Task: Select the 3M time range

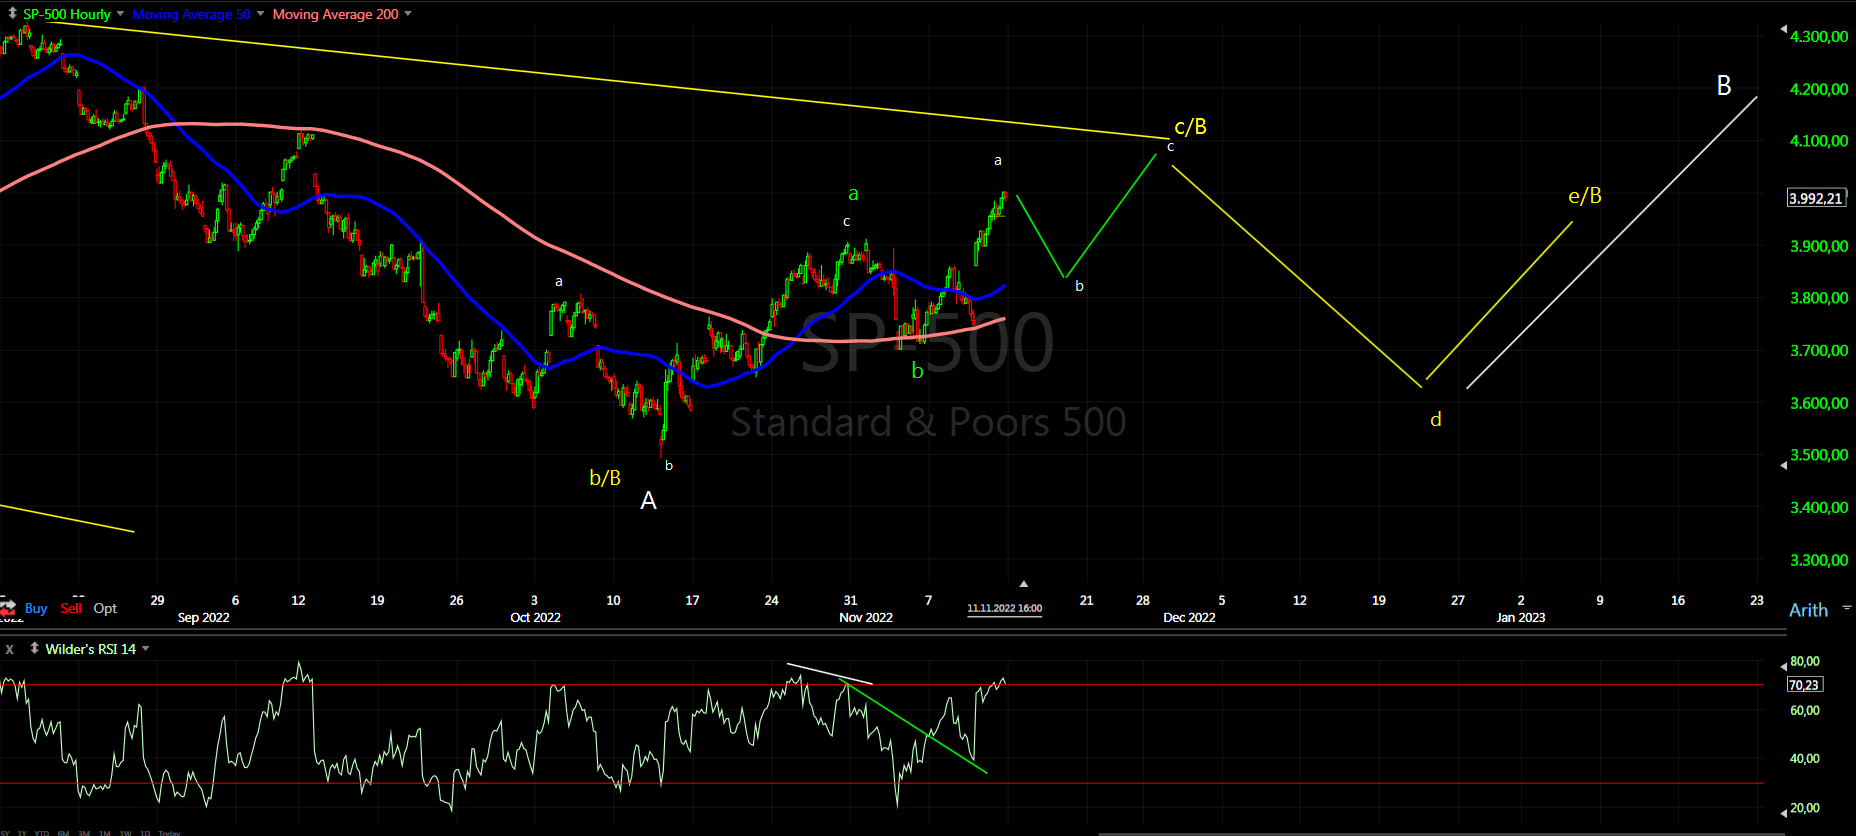Action: (84, 832)
